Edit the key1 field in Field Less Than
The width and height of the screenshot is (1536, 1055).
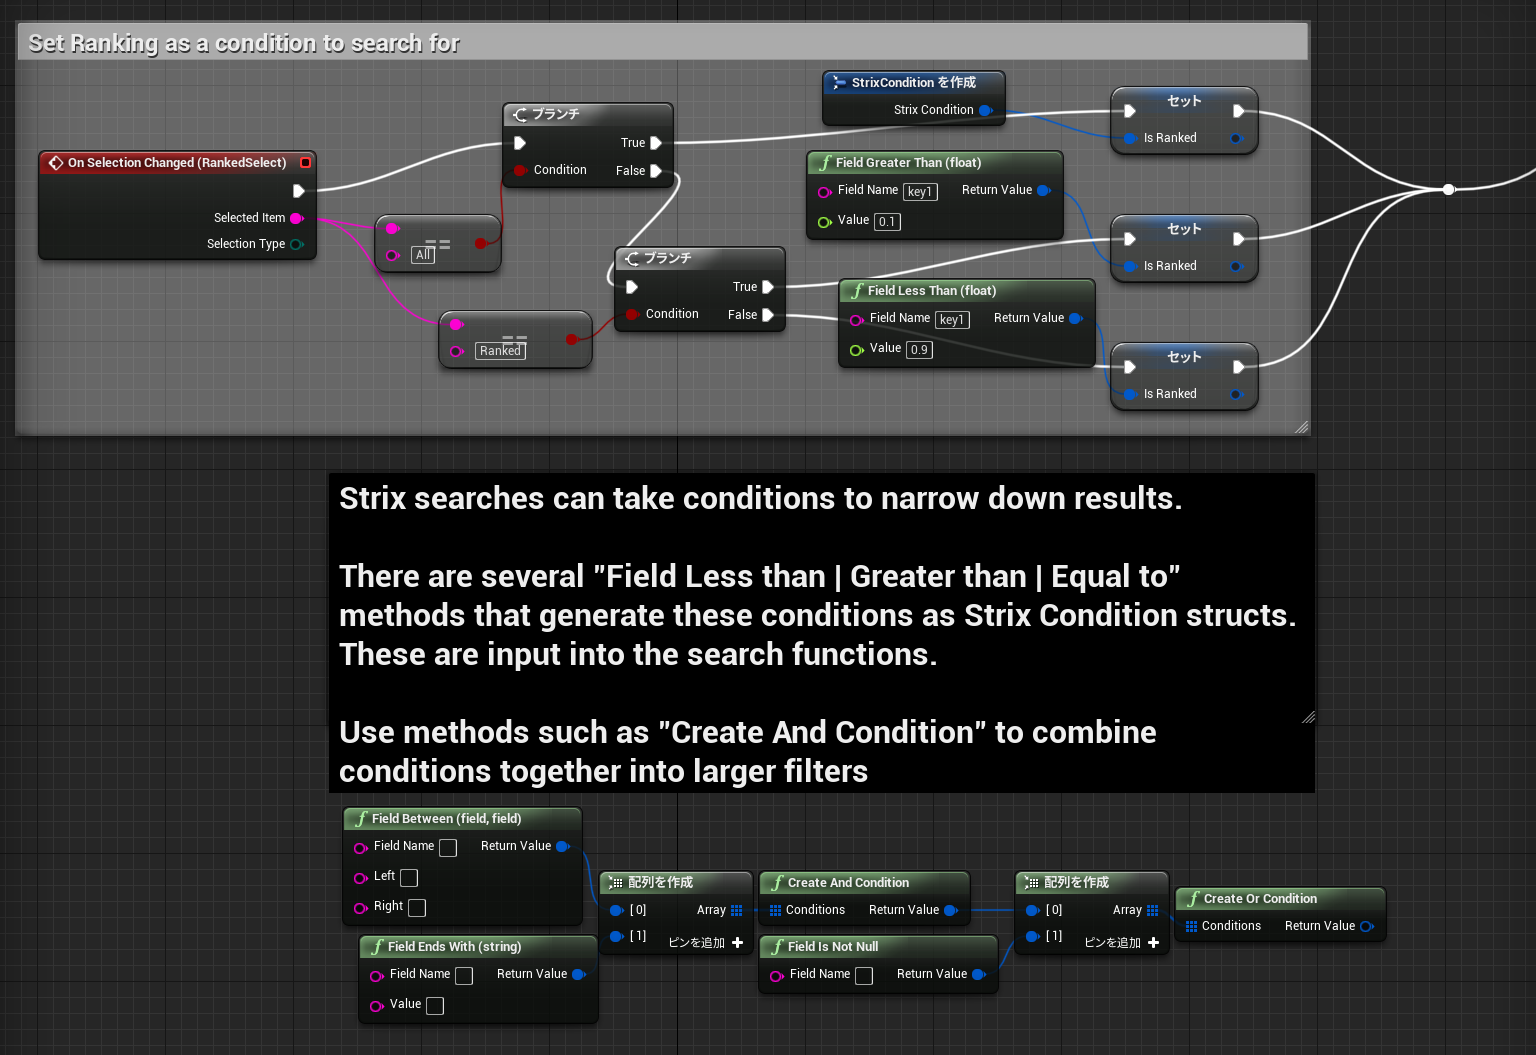[x=952, y=320]
